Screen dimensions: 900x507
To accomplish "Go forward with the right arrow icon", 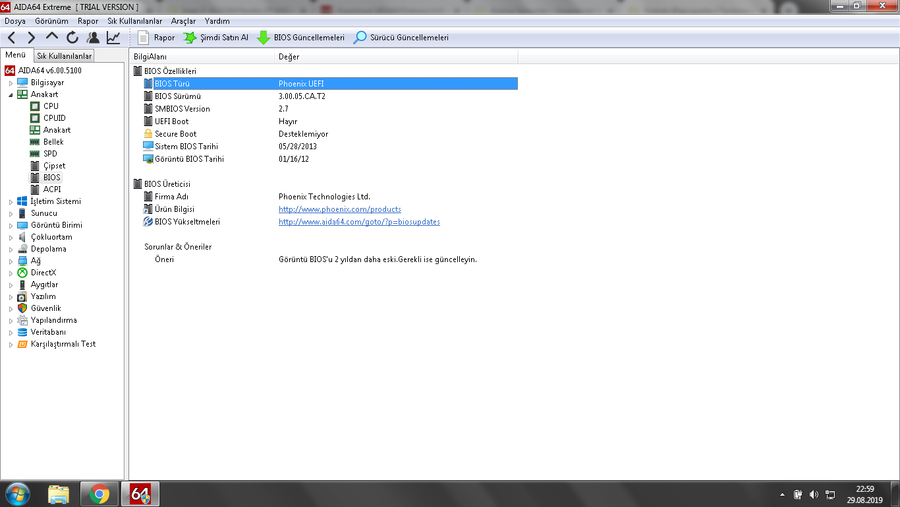I will [x=31, y=38].
